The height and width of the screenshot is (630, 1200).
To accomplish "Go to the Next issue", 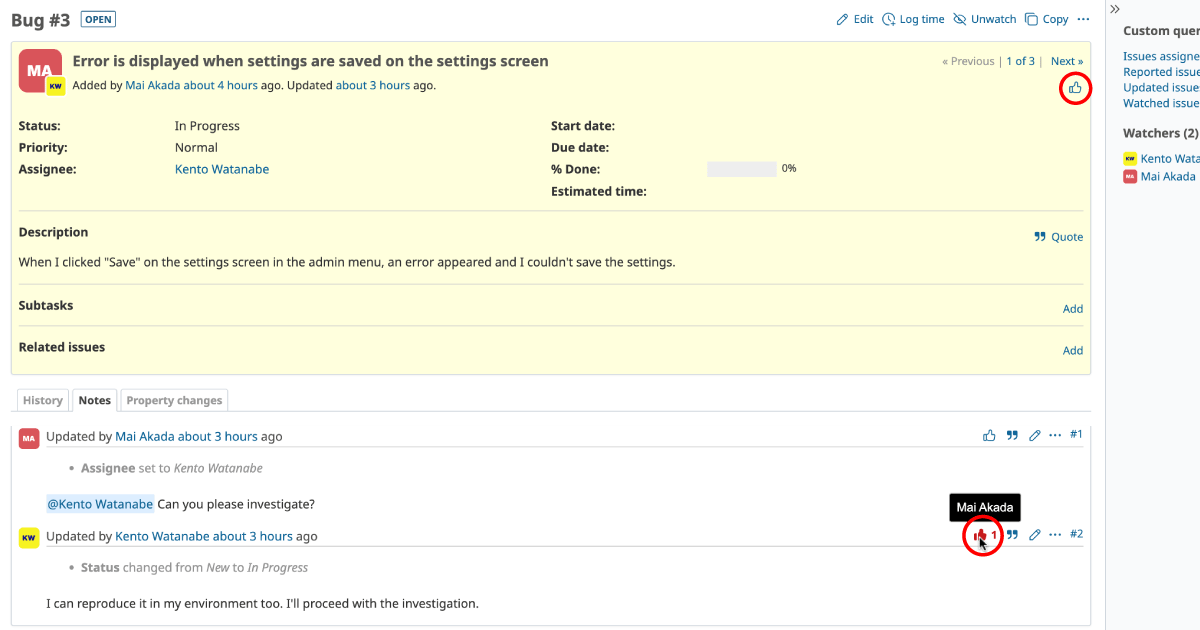I will pyautogui.click(x=1066, y=61).
